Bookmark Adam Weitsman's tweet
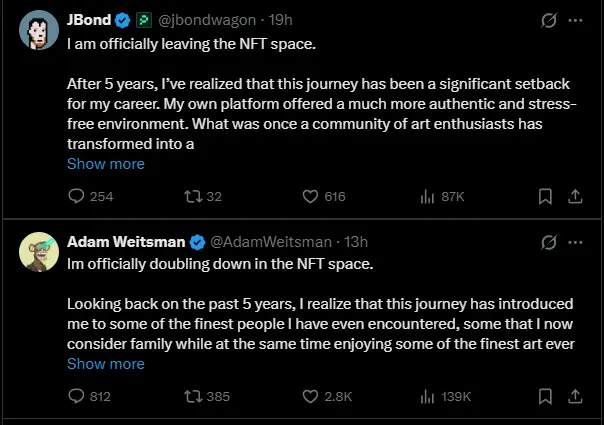 pyautogui.click(x=545, y=396)
